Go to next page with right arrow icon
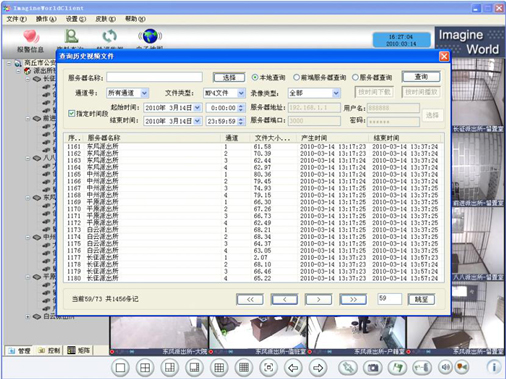 click(318, 368)
